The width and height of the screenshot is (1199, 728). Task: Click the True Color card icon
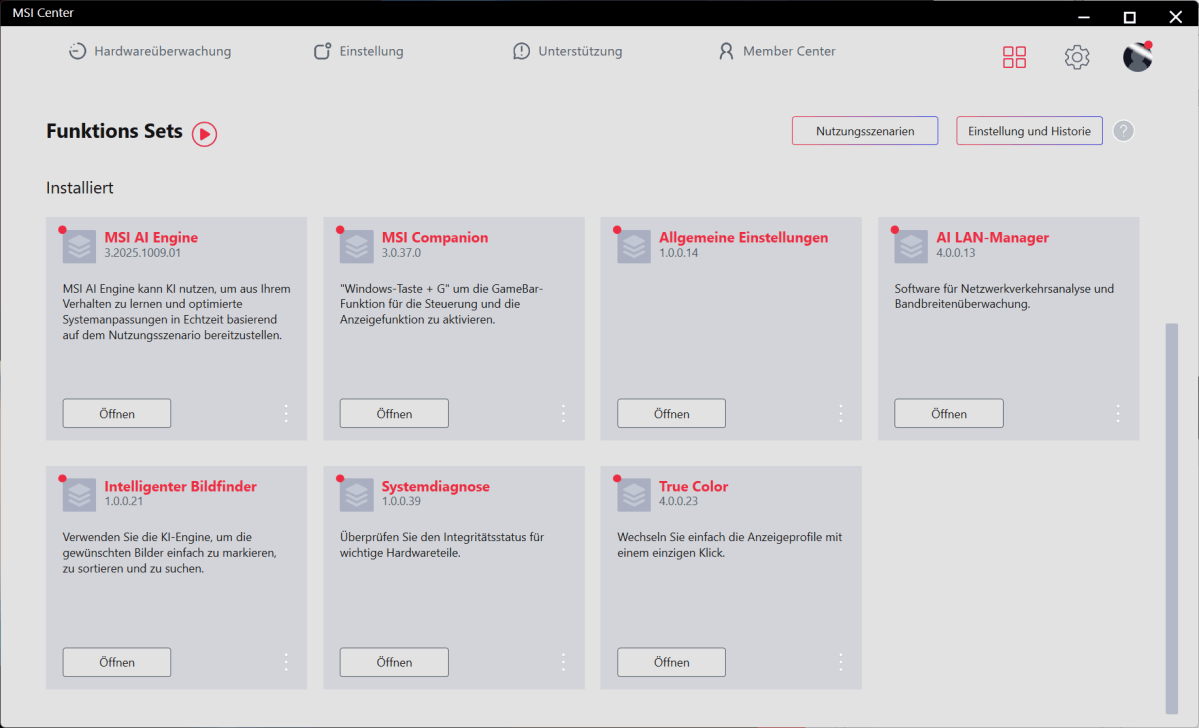[634, 495]
